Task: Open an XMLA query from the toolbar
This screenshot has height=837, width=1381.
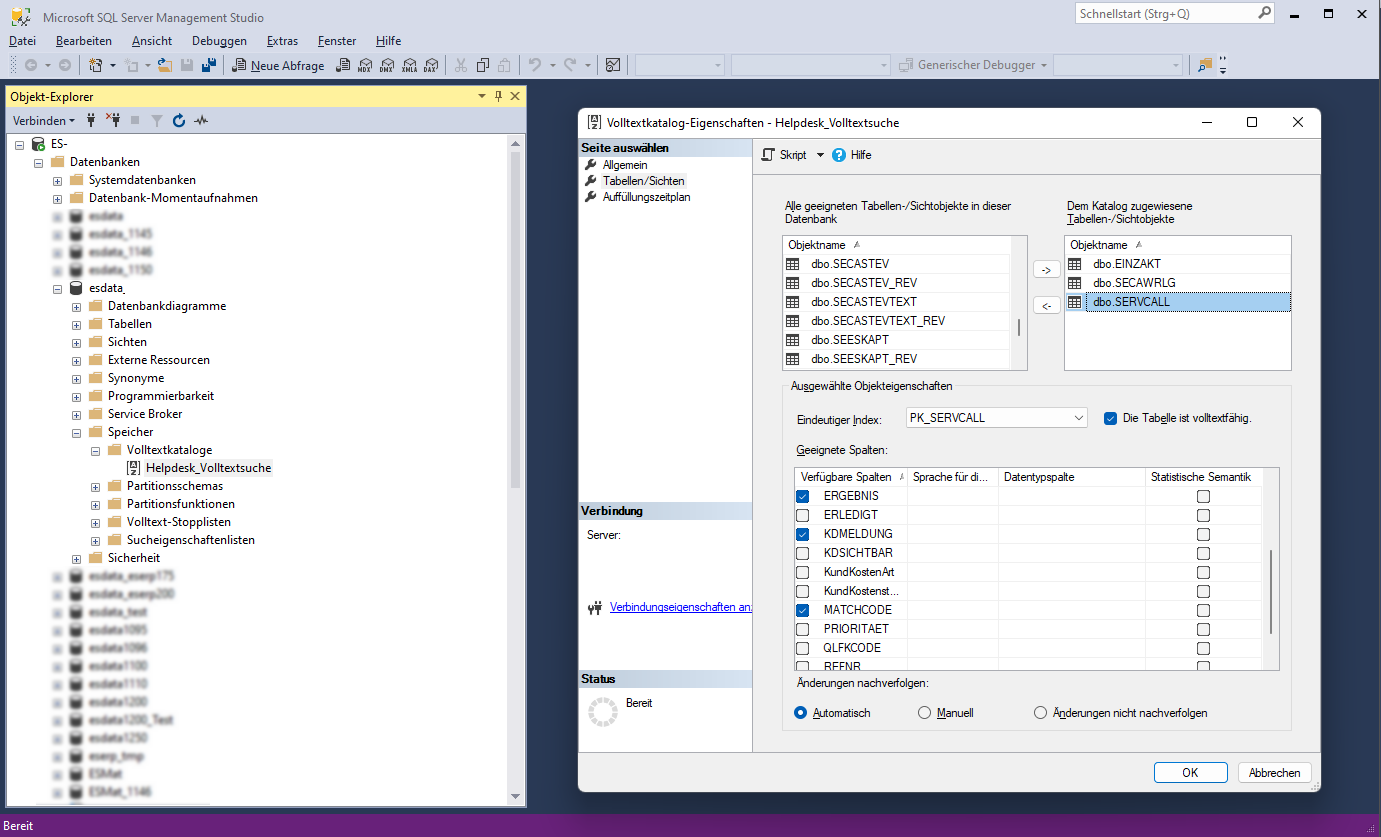Action: point(409,65)
